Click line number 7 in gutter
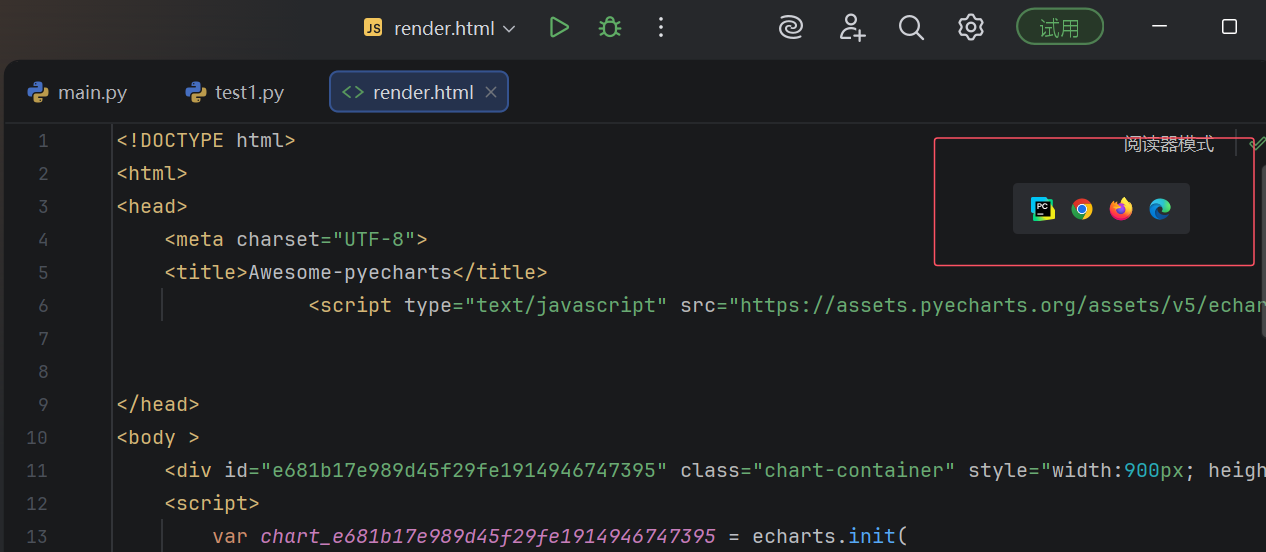Viewport: 1266px width, 552px height. coord(42,338)
